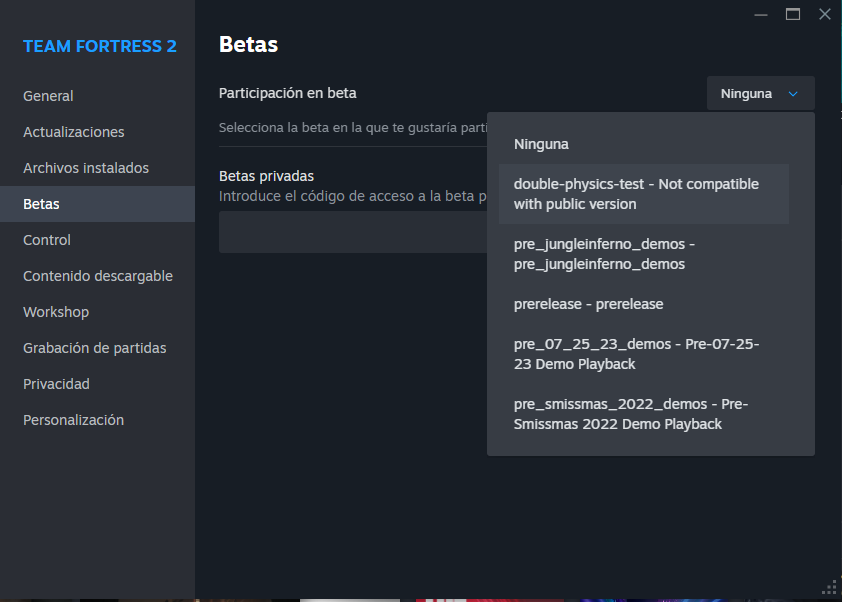The height and width of the screenshot is (602, 842).
Task: Go to Actualizaciones section
Action: [x=73, y=132]
